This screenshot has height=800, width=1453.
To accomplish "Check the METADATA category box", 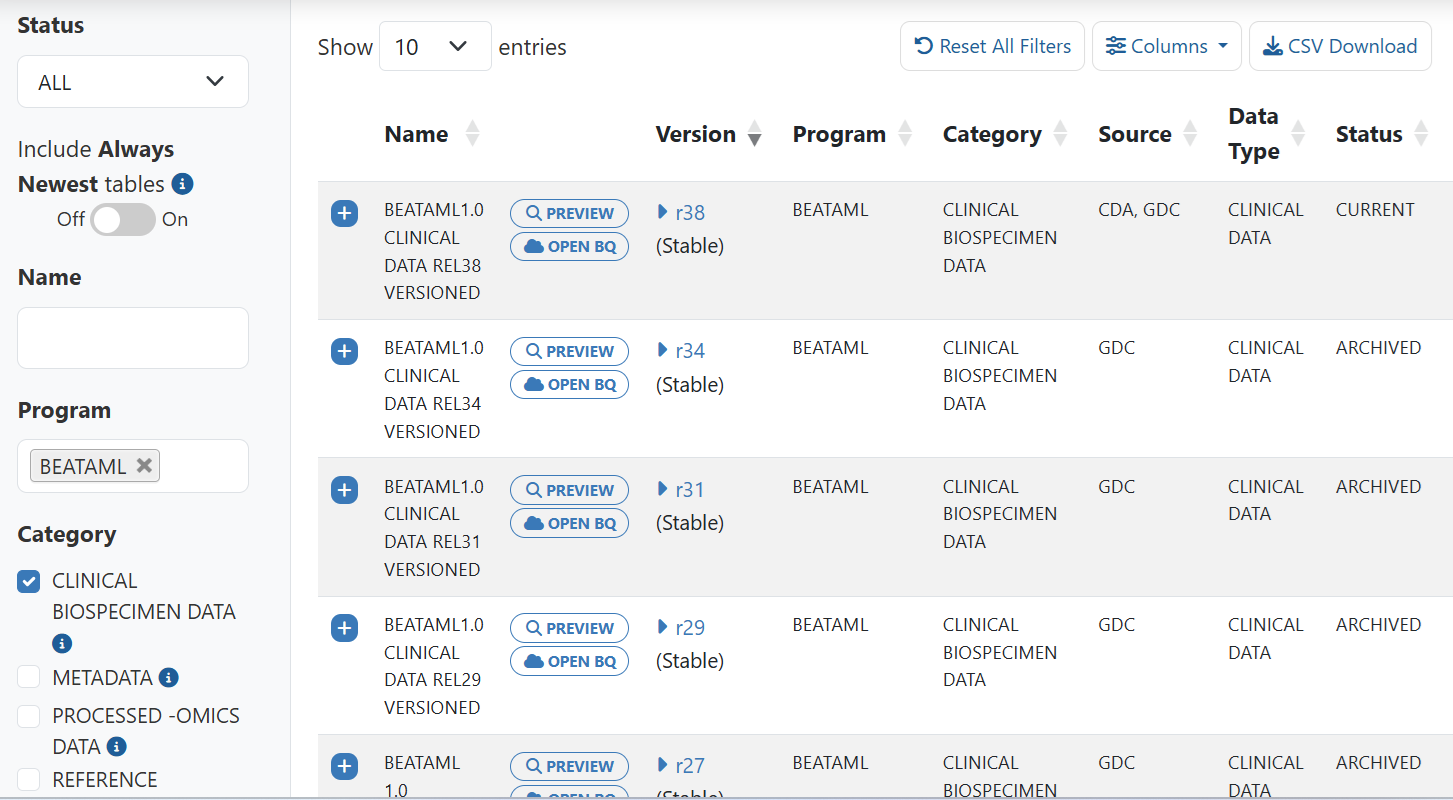I will (29, 678).
